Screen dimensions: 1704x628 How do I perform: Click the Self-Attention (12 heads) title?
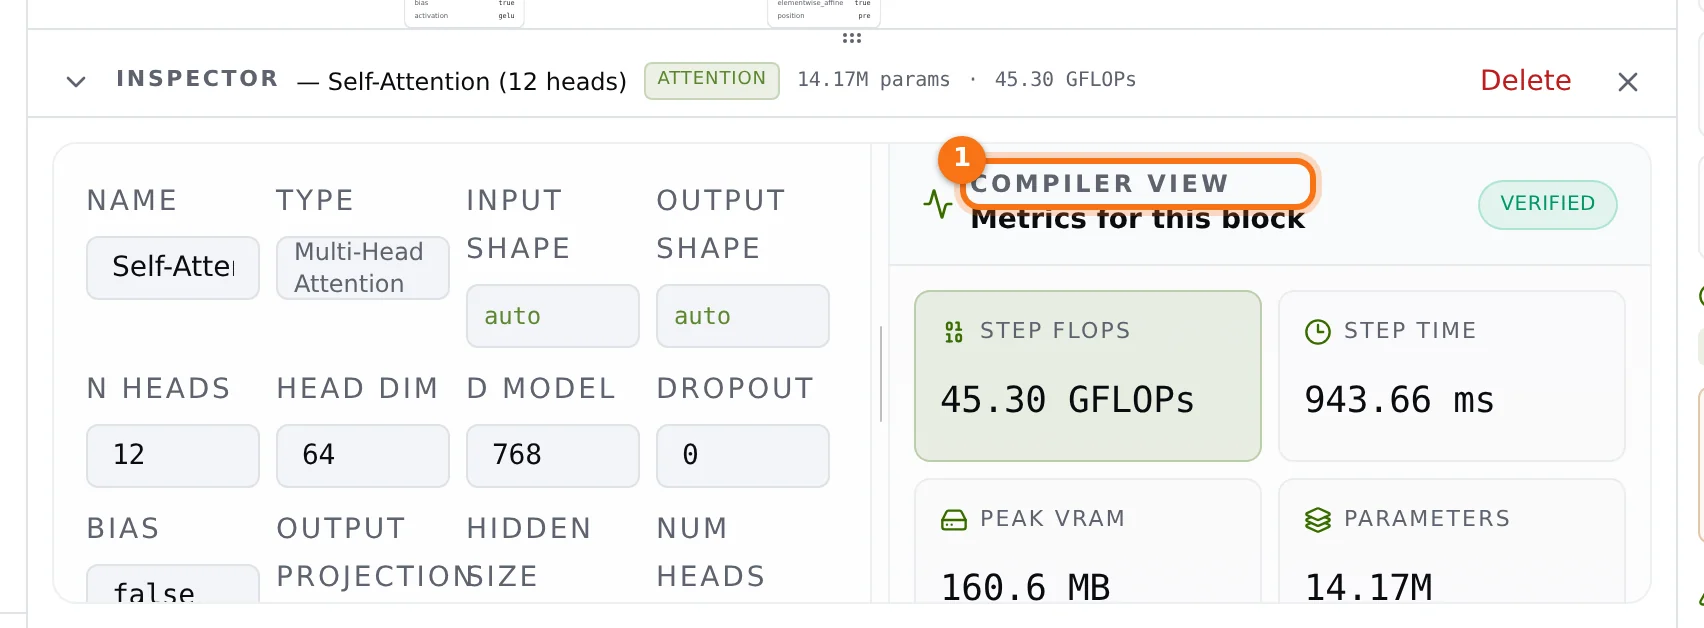pos(477,81)
